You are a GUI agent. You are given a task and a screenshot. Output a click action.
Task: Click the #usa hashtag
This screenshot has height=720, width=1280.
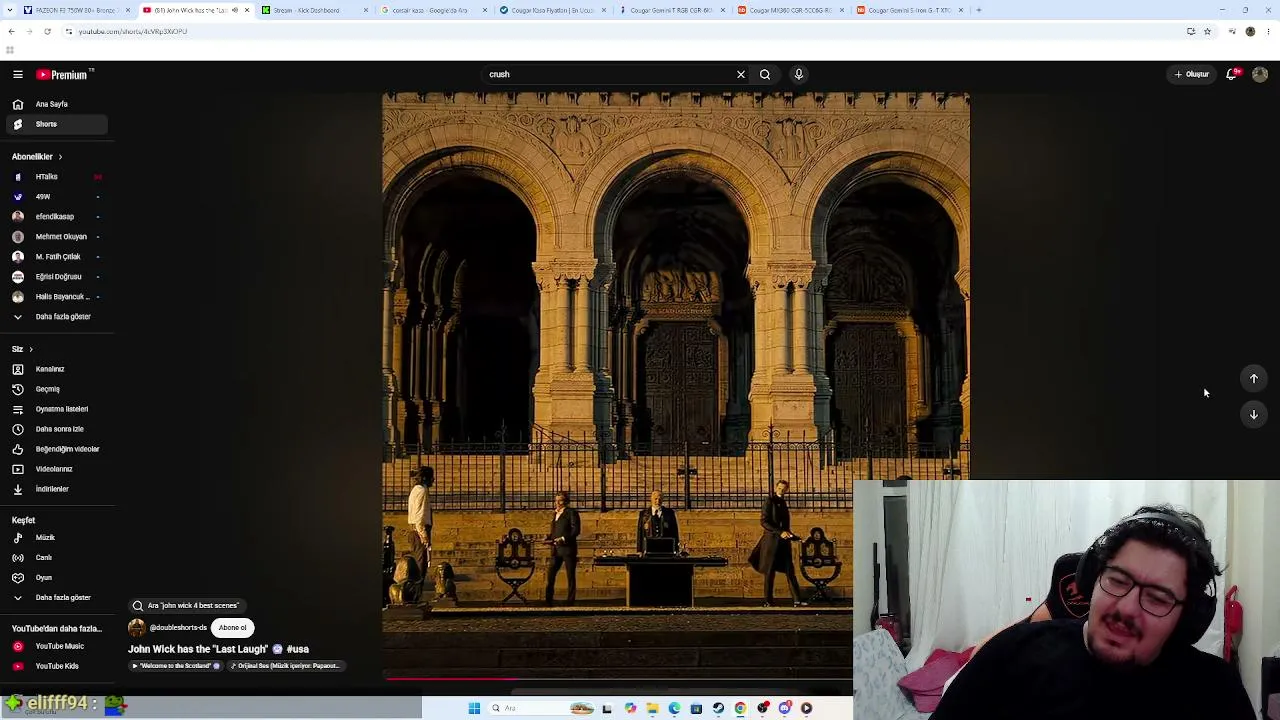point(298,650)
